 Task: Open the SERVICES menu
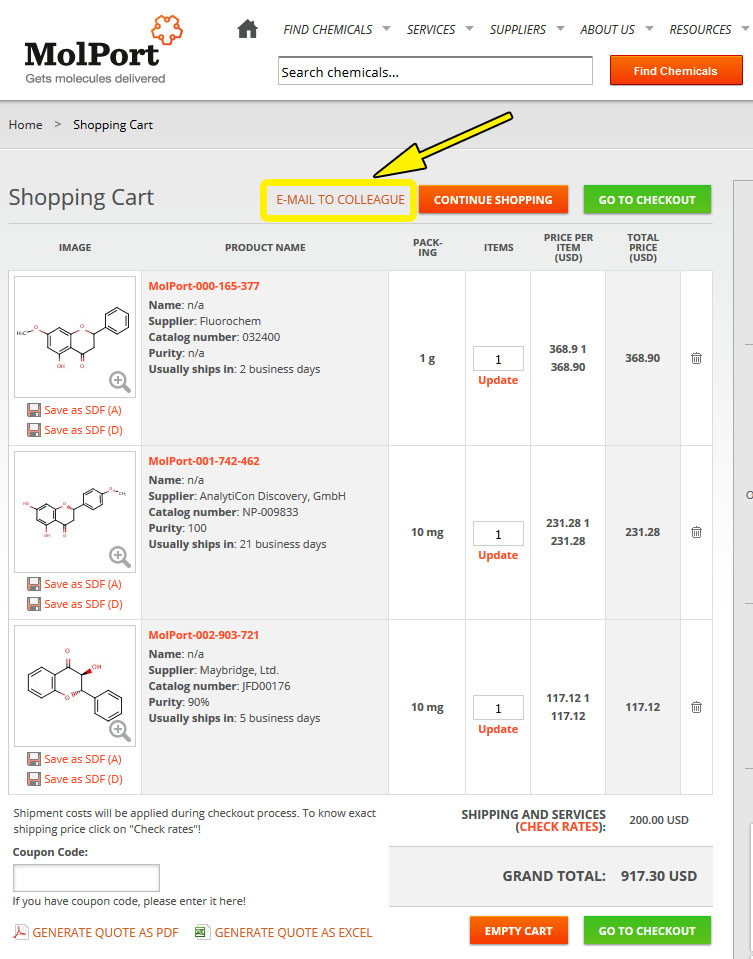tap(431, 29)
